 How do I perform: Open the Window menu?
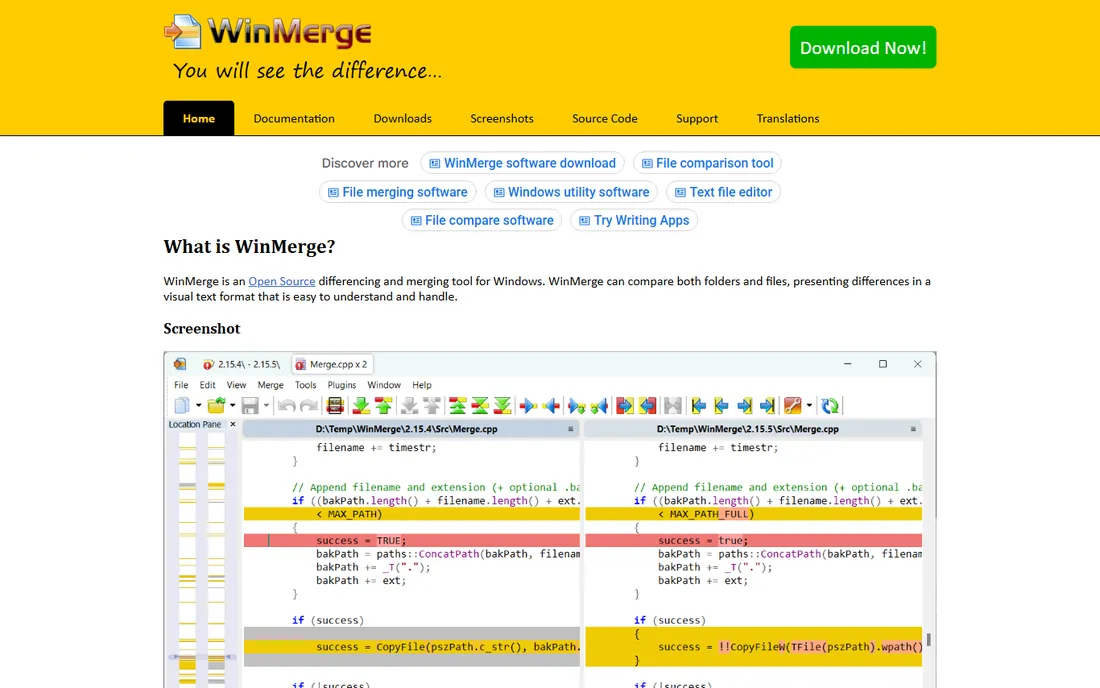pos(384,385)
